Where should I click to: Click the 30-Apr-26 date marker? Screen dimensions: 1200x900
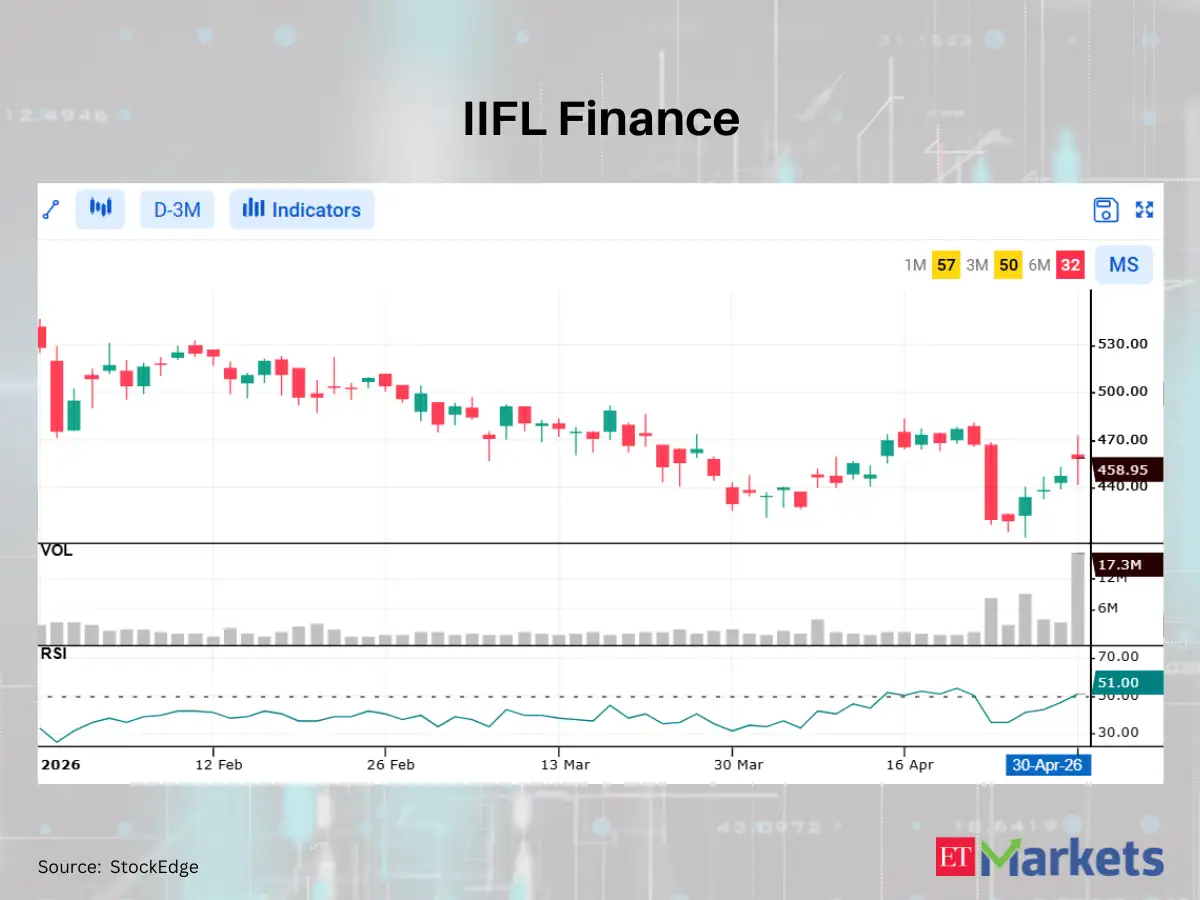1048,765
